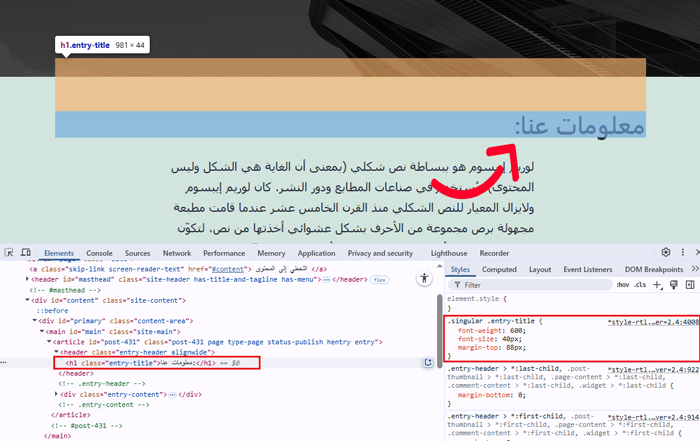The width and height of the screenshot is (700, 441).
Task: Expand the header#masthead node
Action: click(27, 279)
